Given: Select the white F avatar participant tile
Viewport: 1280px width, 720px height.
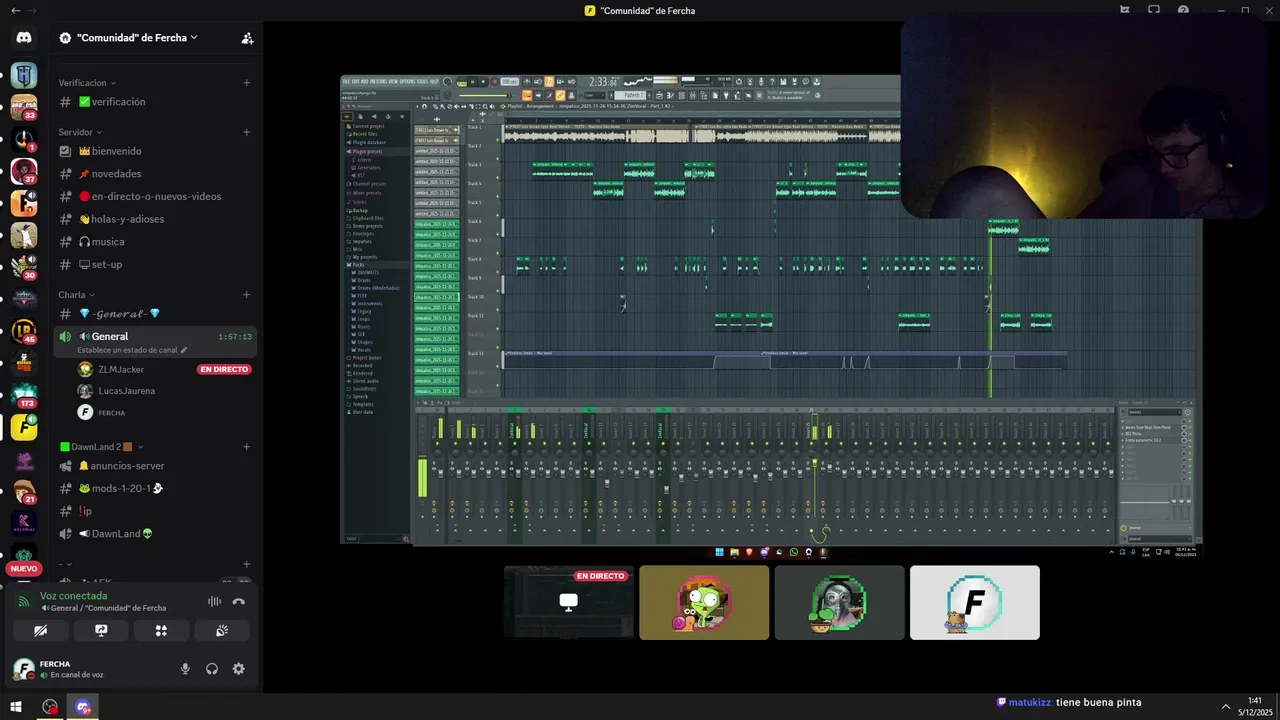Looking at the screenshot, I should [975, 602].
